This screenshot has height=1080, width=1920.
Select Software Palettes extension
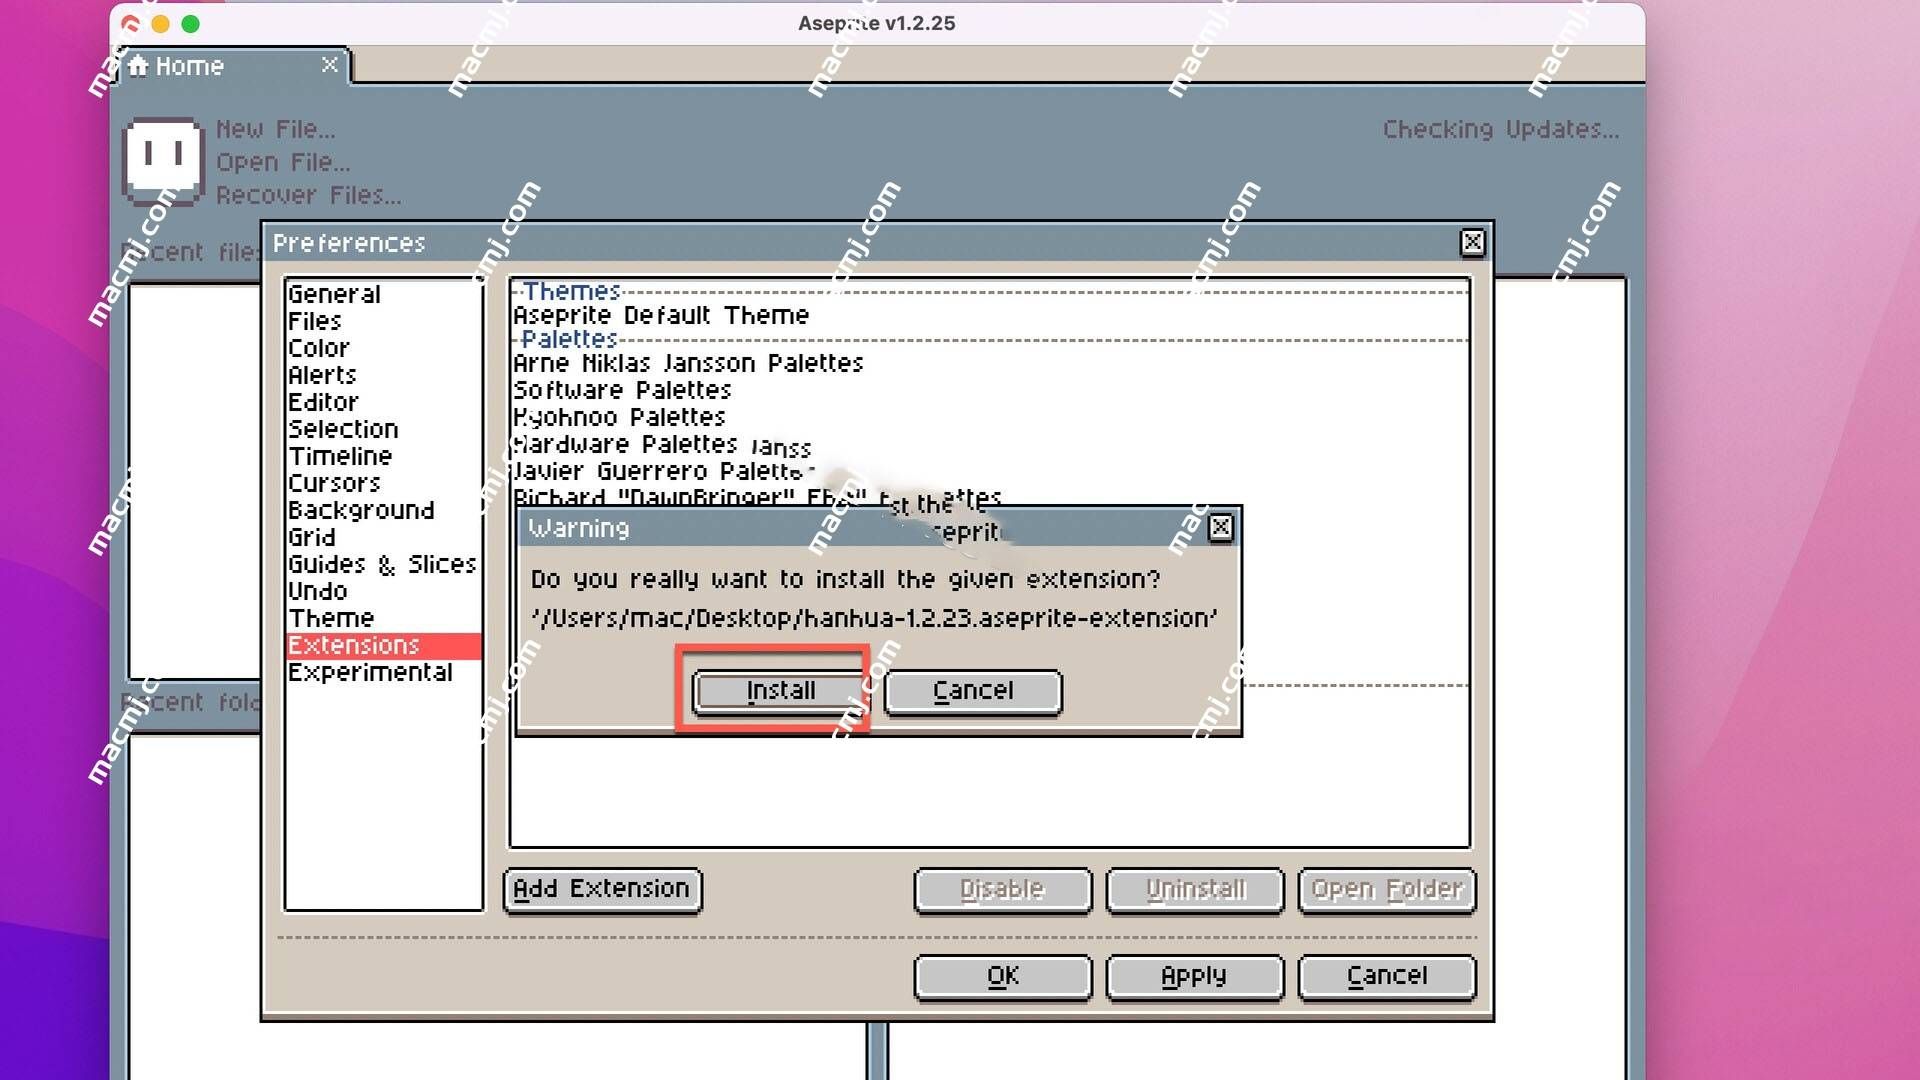pos(990,390)
